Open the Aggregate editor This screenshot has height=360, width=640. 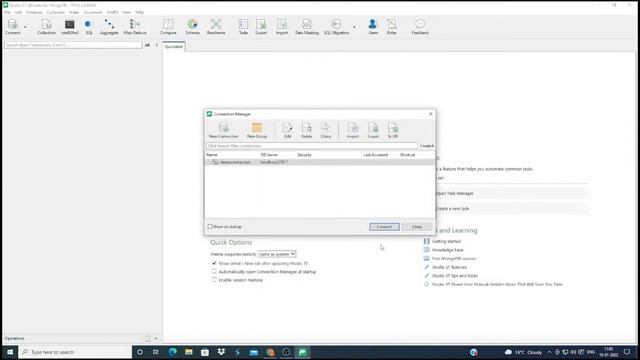[109, 27]
